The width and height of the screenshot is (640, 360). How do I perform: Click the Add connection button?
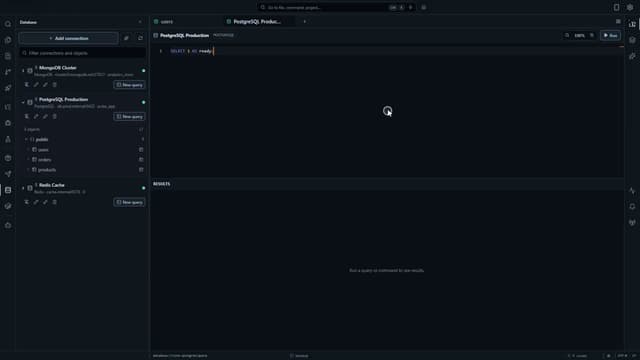click(x=69, y=38)
